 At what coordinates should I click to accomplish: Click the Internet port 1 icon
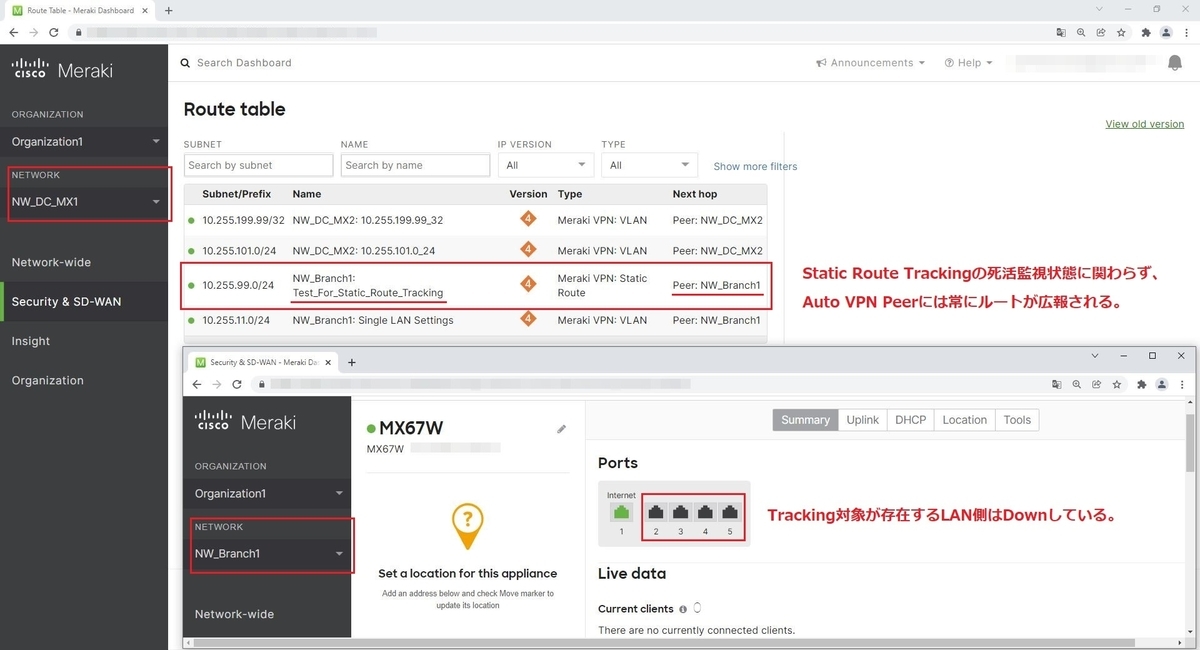click(x=621, y=511)
